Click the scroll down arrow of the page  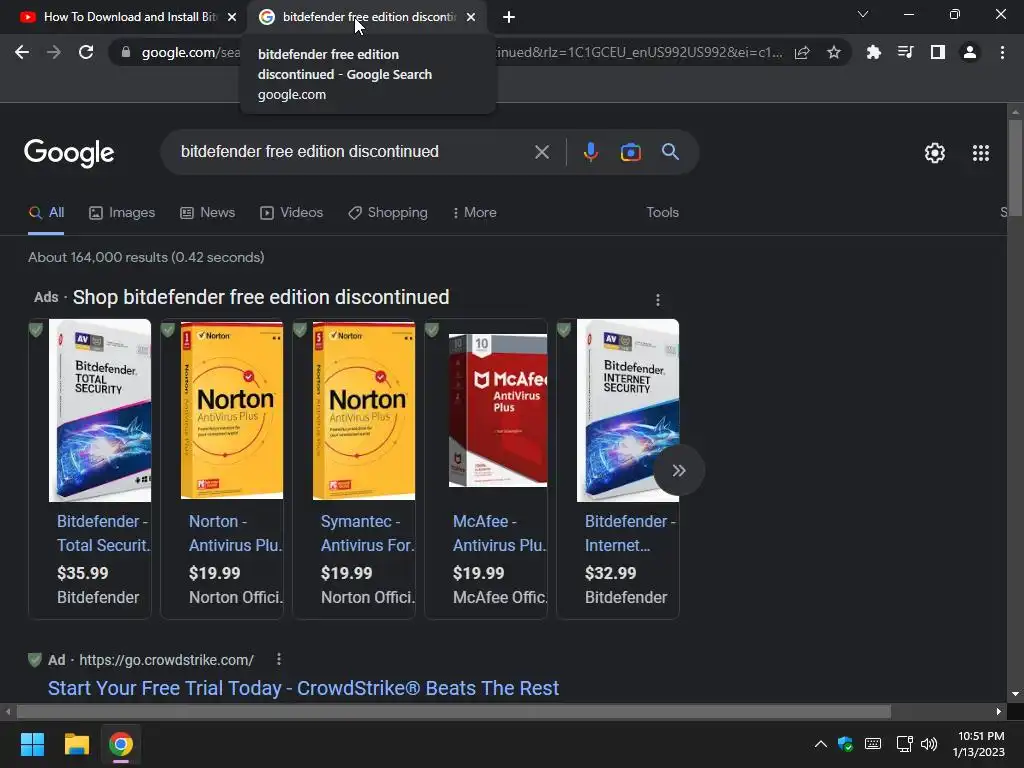point(1015,694)
